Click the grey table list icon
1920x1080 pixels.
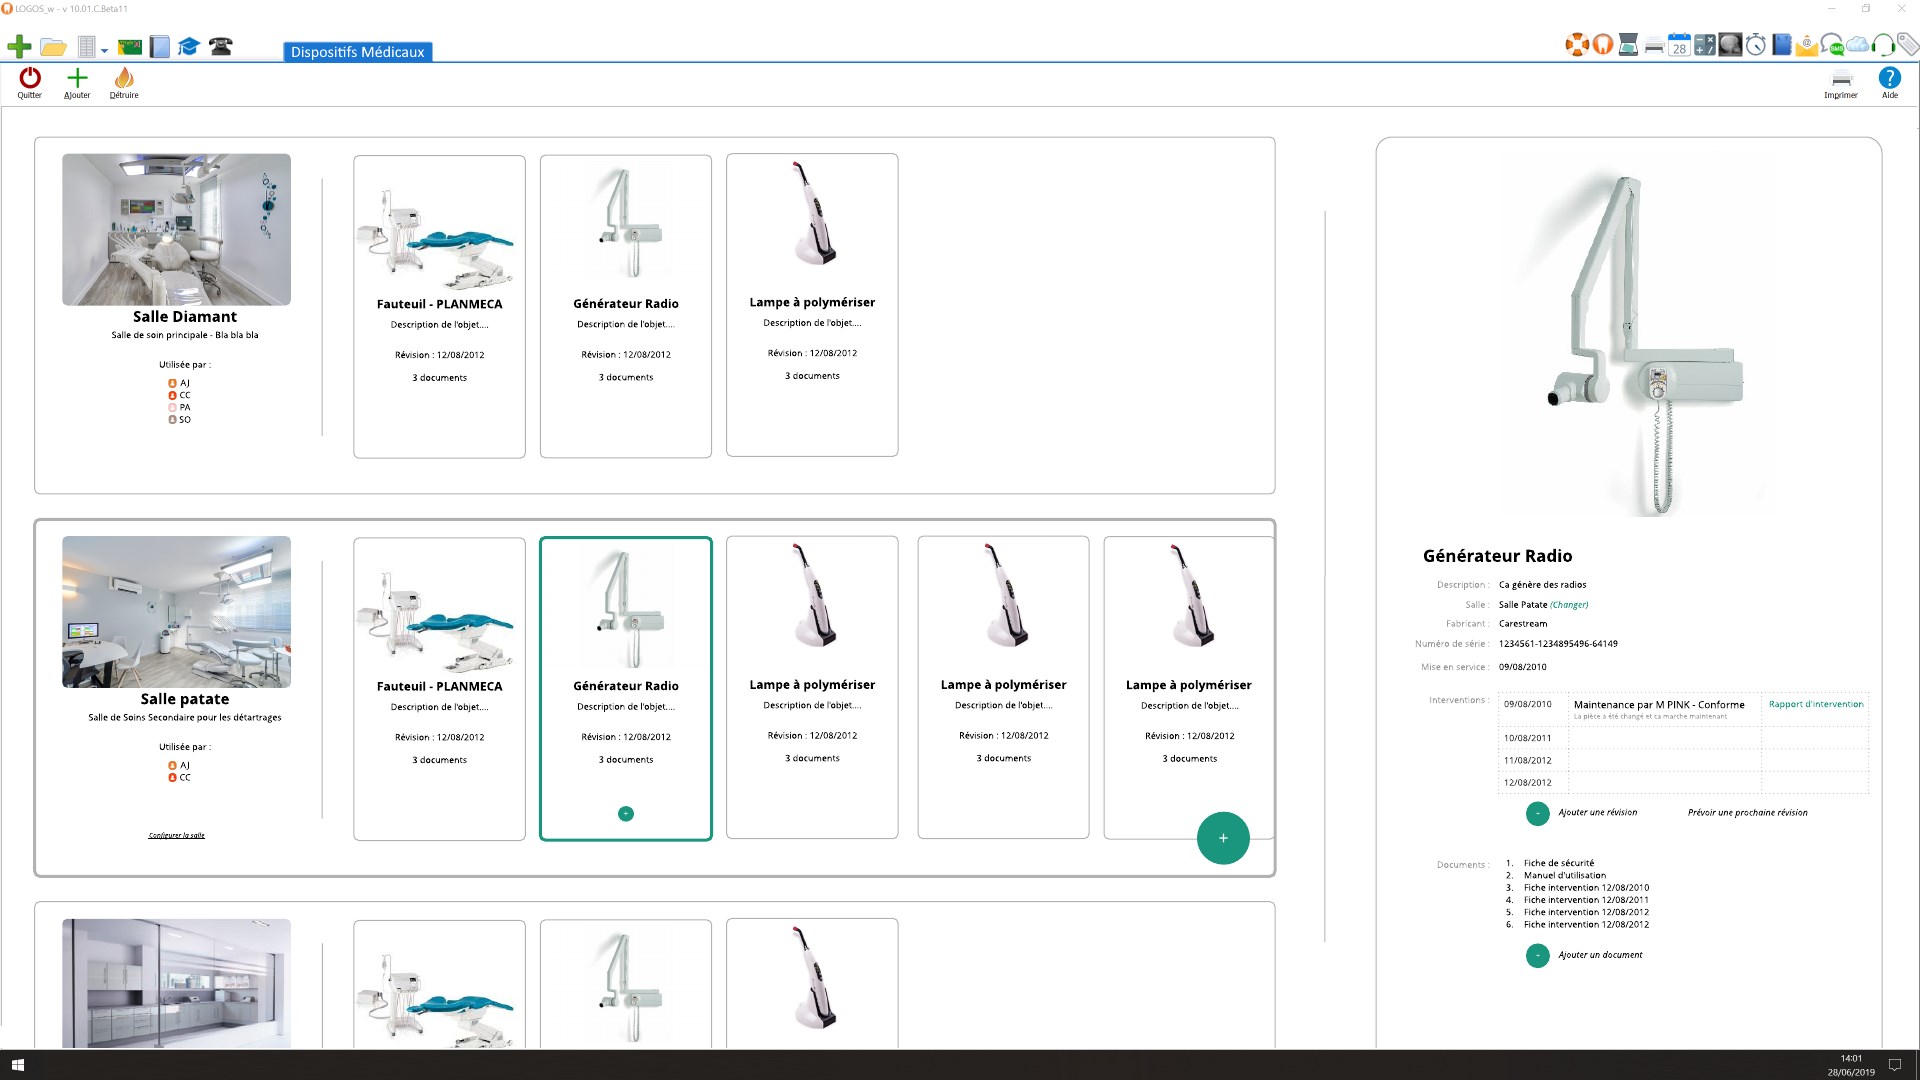(87, 47)
